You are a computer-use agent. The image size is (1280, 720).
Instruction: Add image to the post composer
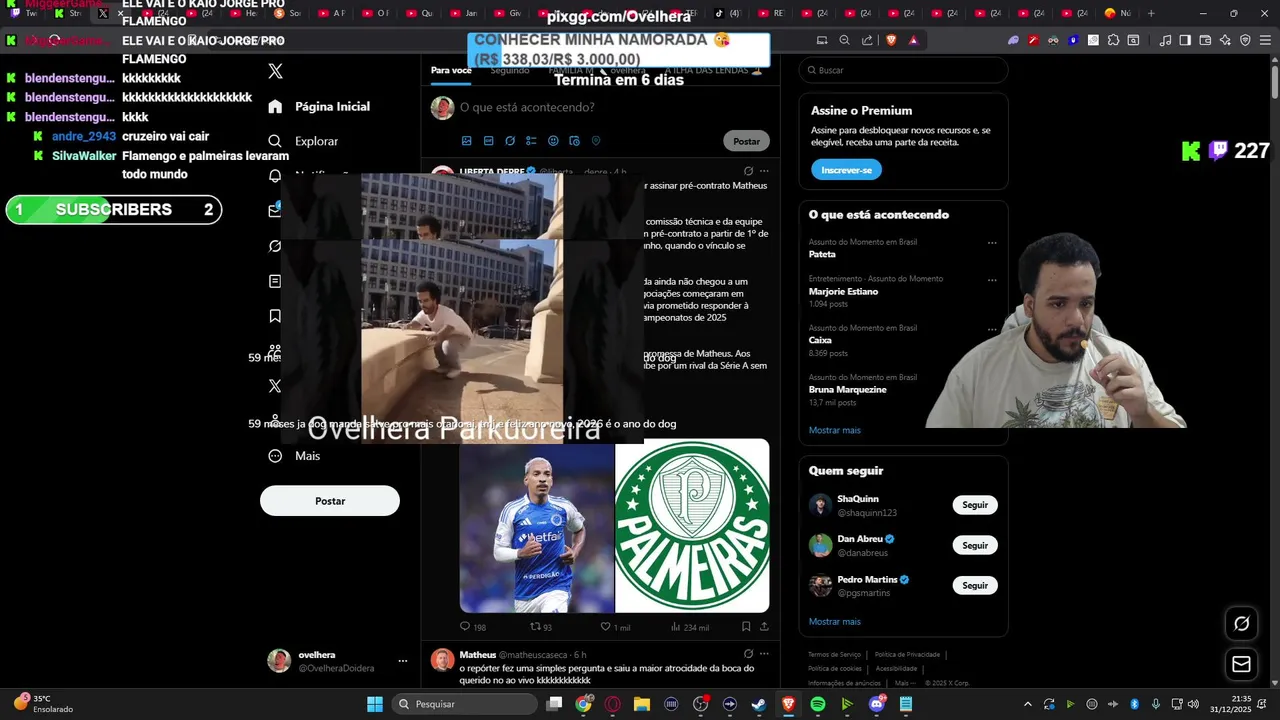click(x=466, y=141)
